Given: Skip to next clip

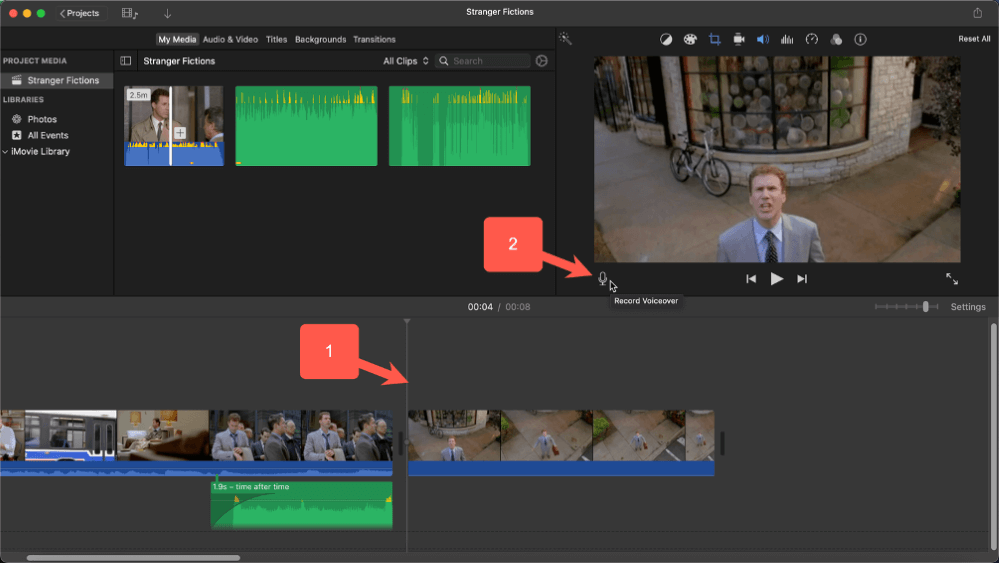Looking at the screenshot, I should [802, 279].
